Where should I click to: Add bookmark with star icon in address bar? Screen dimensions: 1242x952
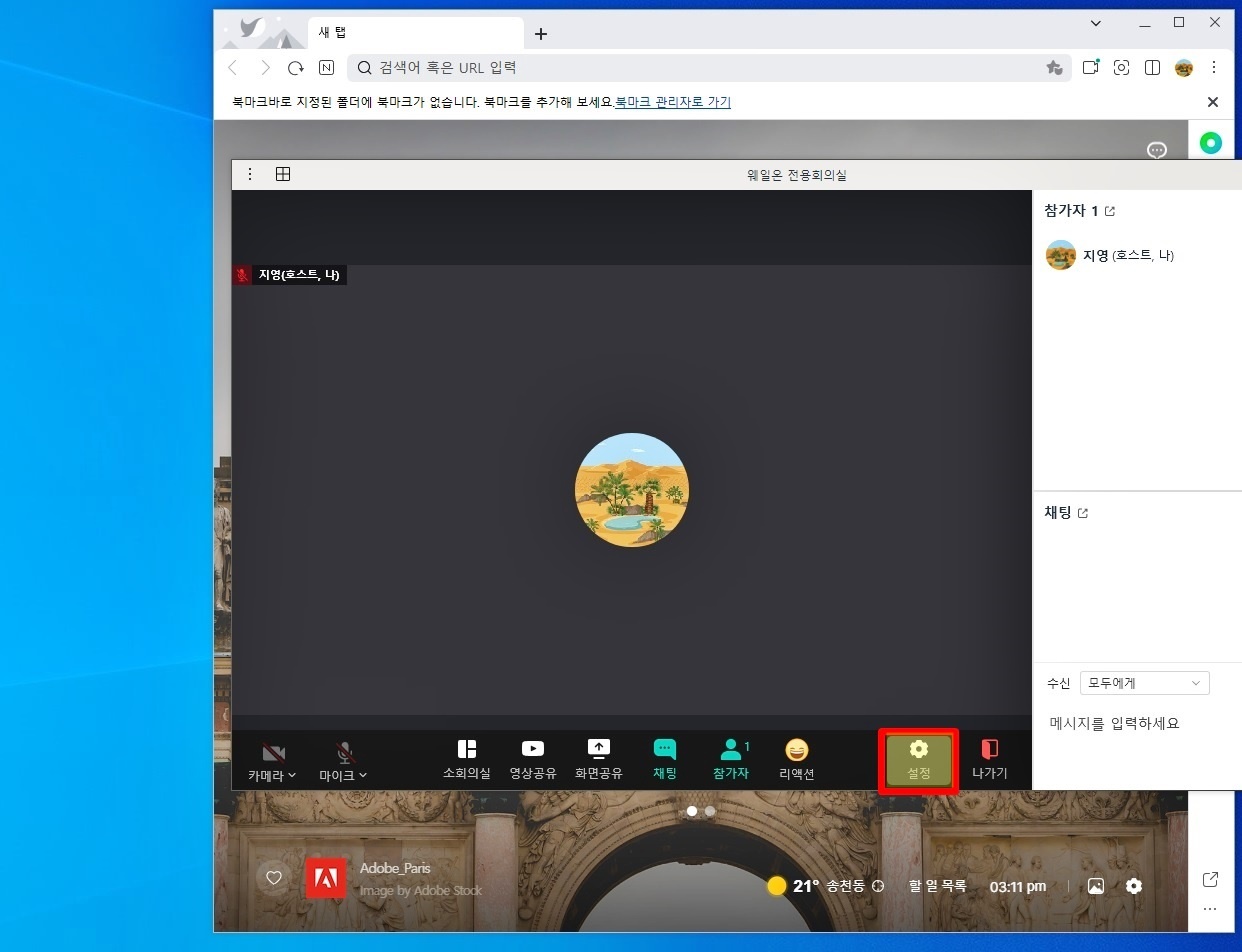point(1054,68)
